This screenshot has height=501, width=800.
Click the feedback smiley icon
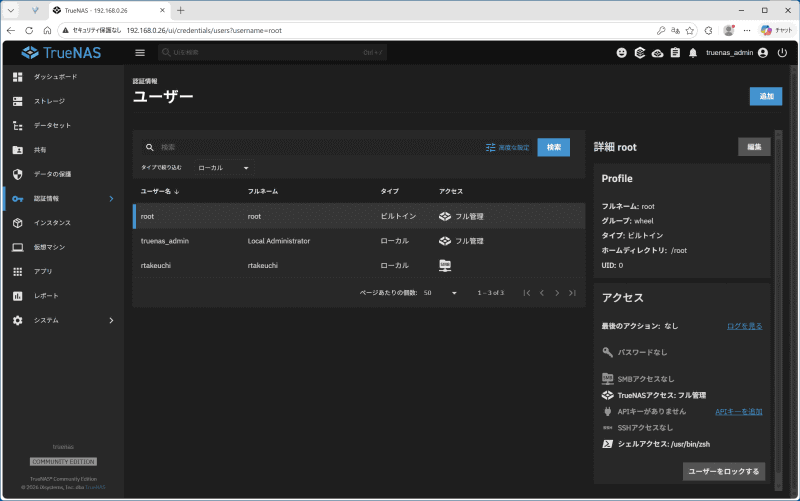pyautogui.click(x=621, y=53)
